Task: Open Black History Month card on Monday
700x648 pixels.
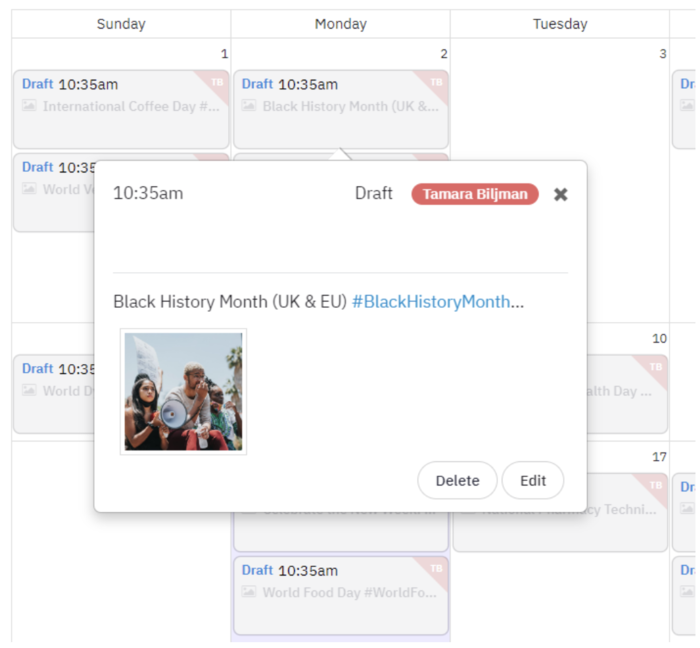Action: [x=341, y=109]
